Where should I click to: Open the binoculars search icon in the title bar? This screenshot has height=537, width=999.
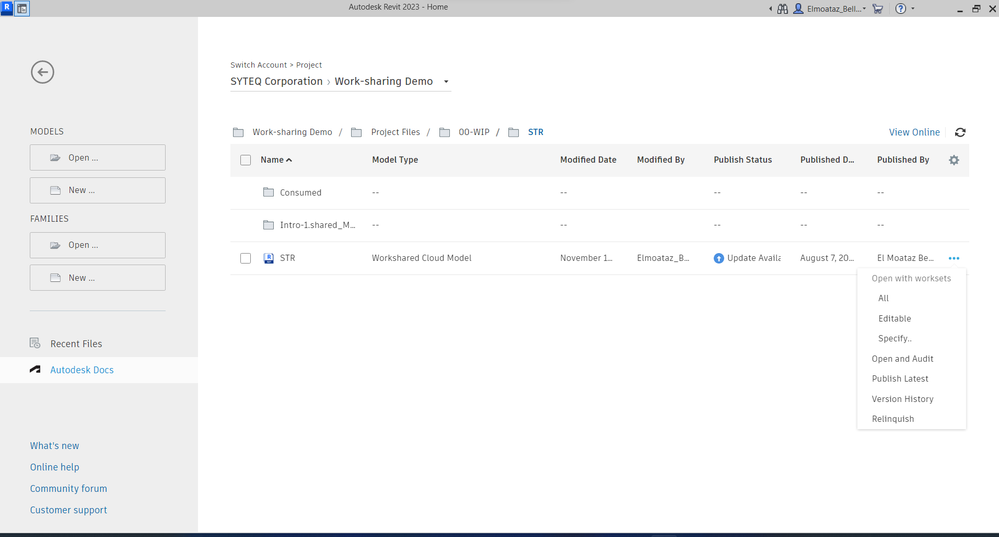[x=782, y=9]
